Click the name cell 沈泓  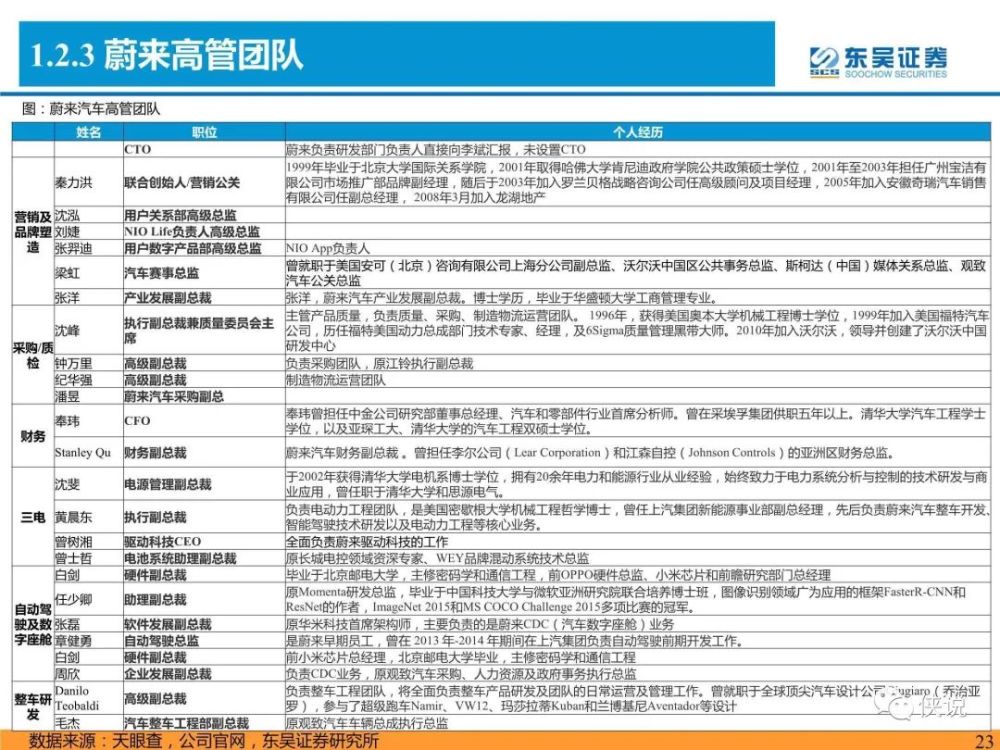coord(89,215)
